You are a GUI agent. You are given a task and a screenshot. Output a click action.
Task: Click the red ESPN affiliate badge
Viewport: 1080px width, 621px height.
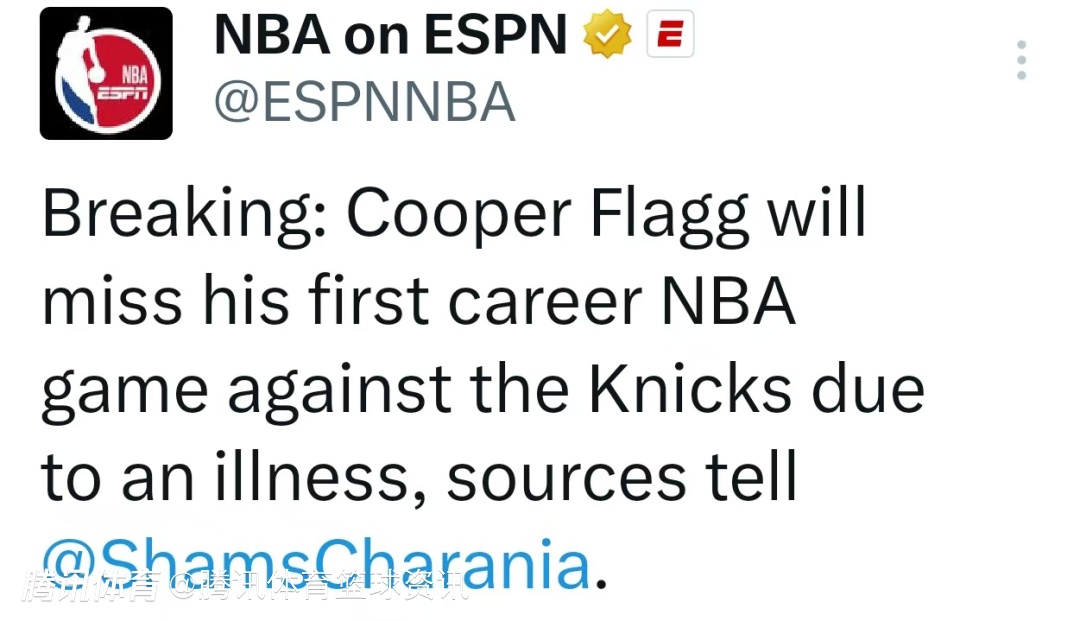(670, 38)
